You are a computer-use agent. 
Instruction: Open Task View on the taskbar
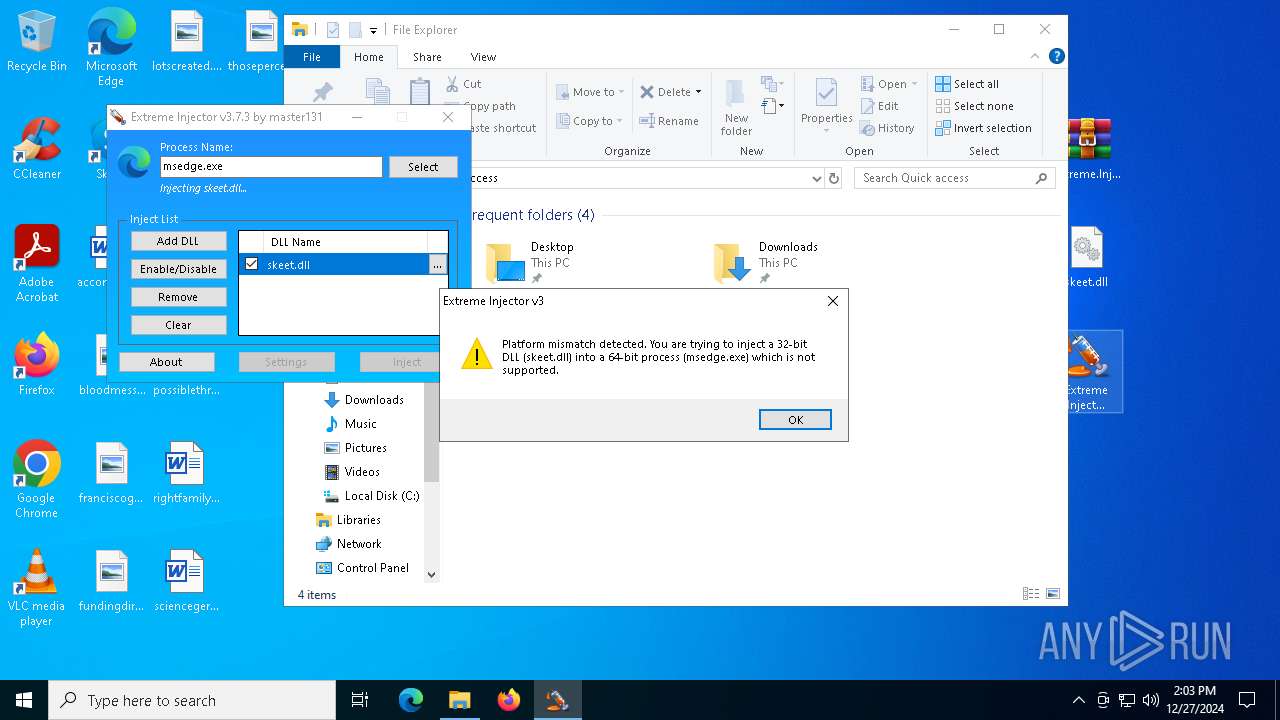click(x=360, y=700)
